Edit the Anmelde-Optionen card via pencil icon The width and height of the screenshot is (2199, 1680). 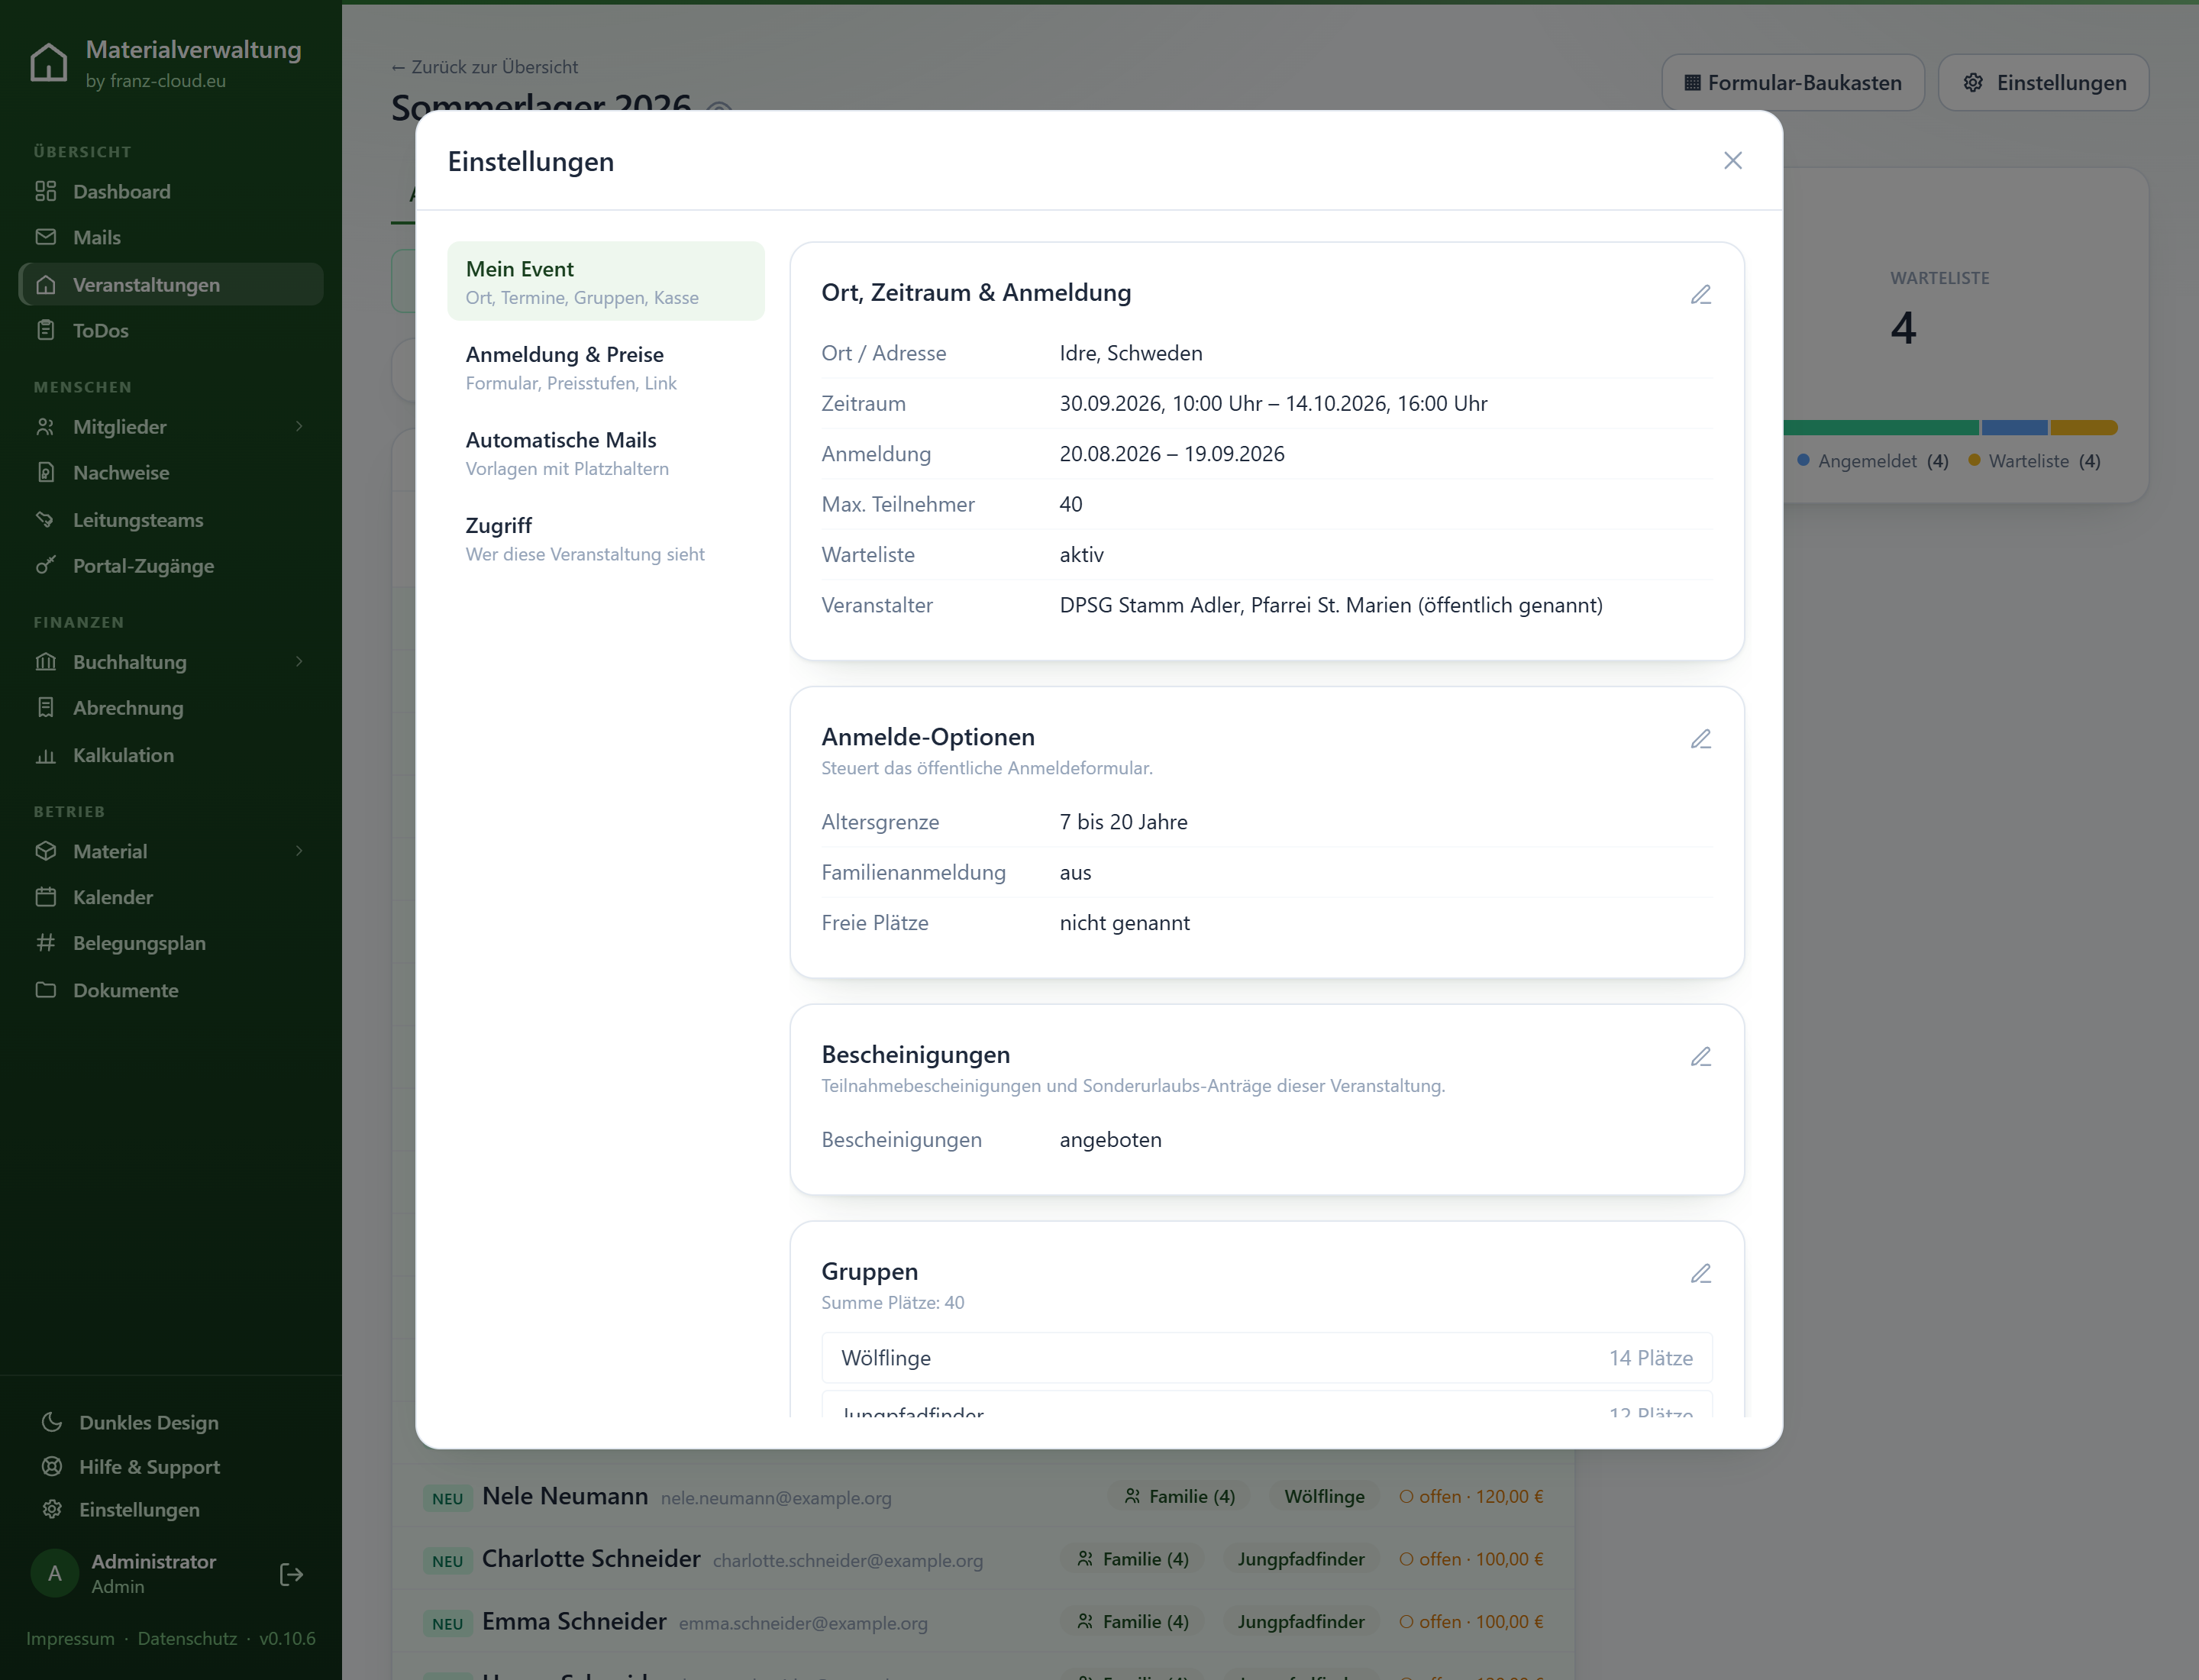click(x=1701, y=739)
